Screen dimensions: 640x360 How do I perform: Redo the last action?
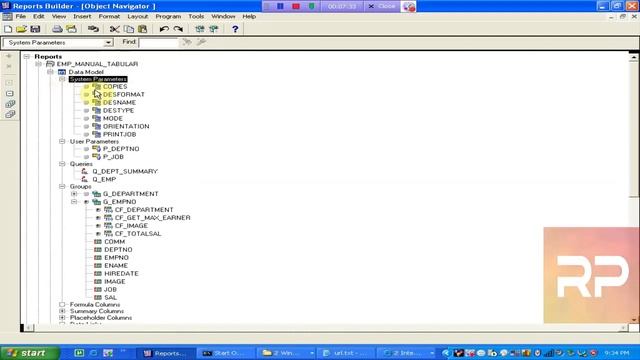[178, 29]
